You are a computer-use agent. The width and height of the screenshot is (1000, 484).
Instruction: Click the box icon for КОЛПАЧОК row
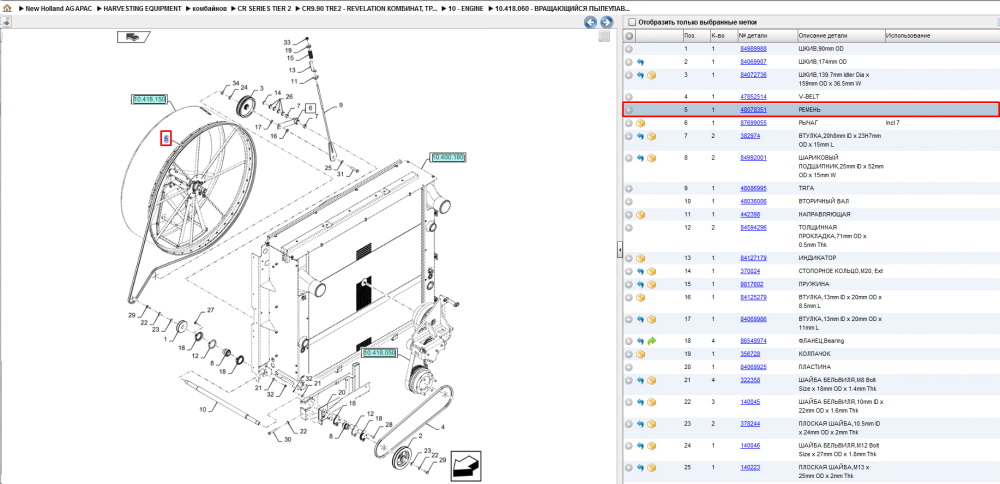[640, 354]
